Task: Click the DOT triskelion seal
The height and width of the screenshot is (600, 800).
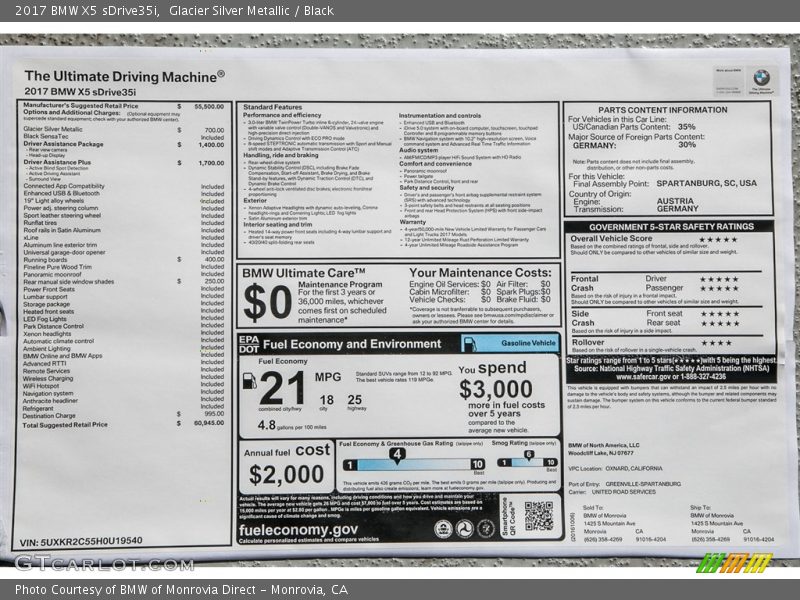Action: pyautogui.click(x=464, y=528)
